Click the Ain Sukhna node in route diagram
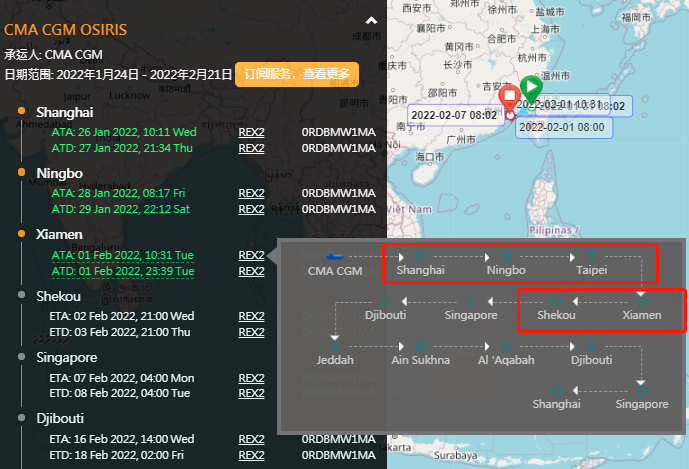 [420, 359]
